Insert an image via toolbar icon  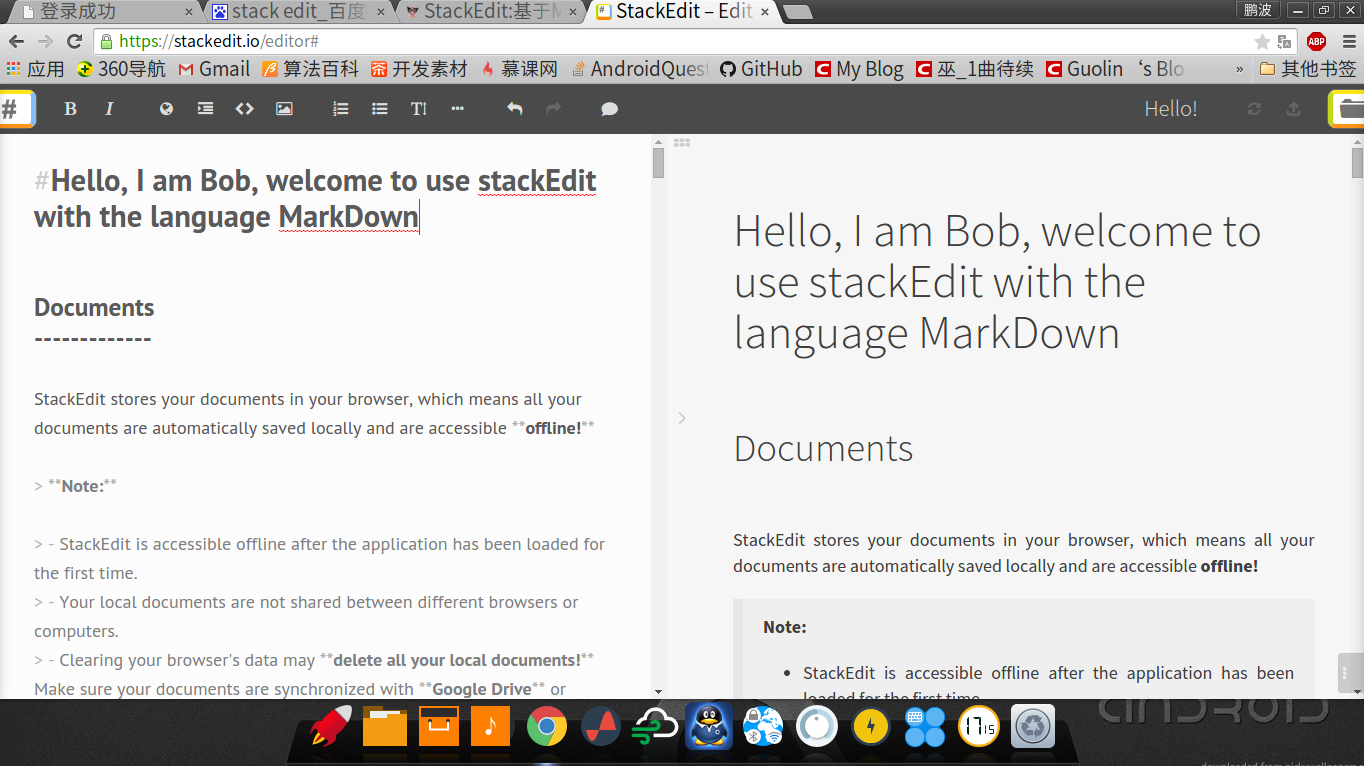point(284,109)
